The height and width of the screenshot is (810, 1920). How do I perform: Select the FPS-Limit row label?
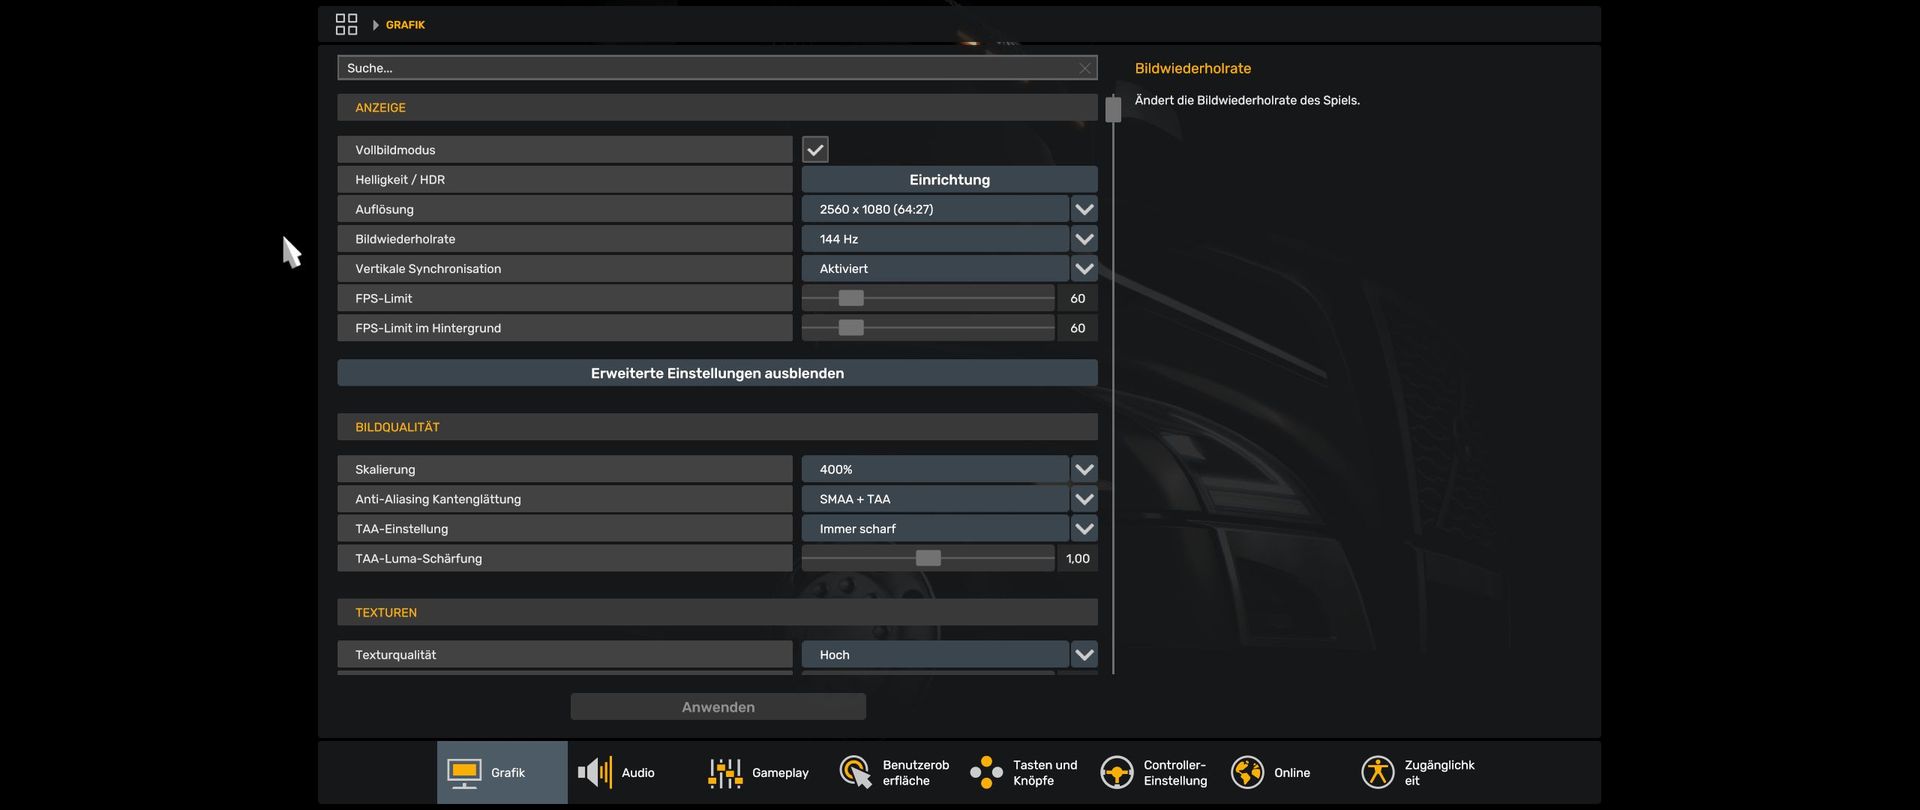(565, 298)
